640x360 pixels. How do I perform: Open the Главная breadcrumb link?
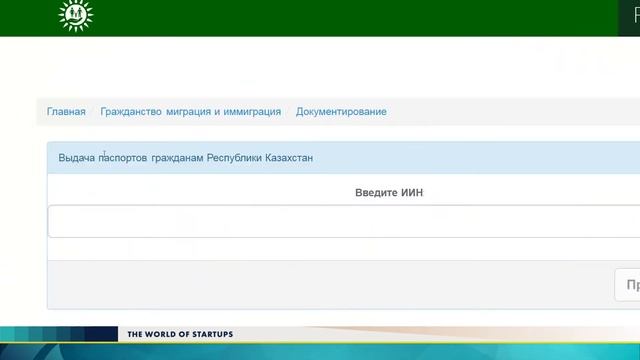pos(66,111)
